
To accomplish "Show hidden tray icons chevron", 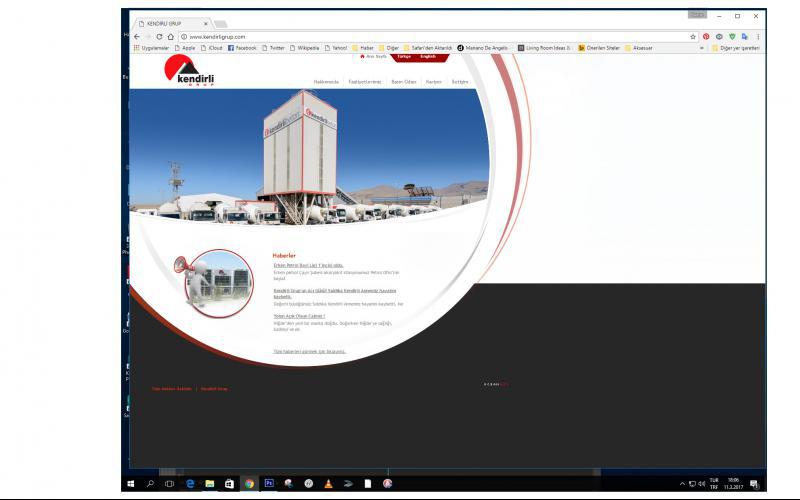I will [x=682, y=484].
